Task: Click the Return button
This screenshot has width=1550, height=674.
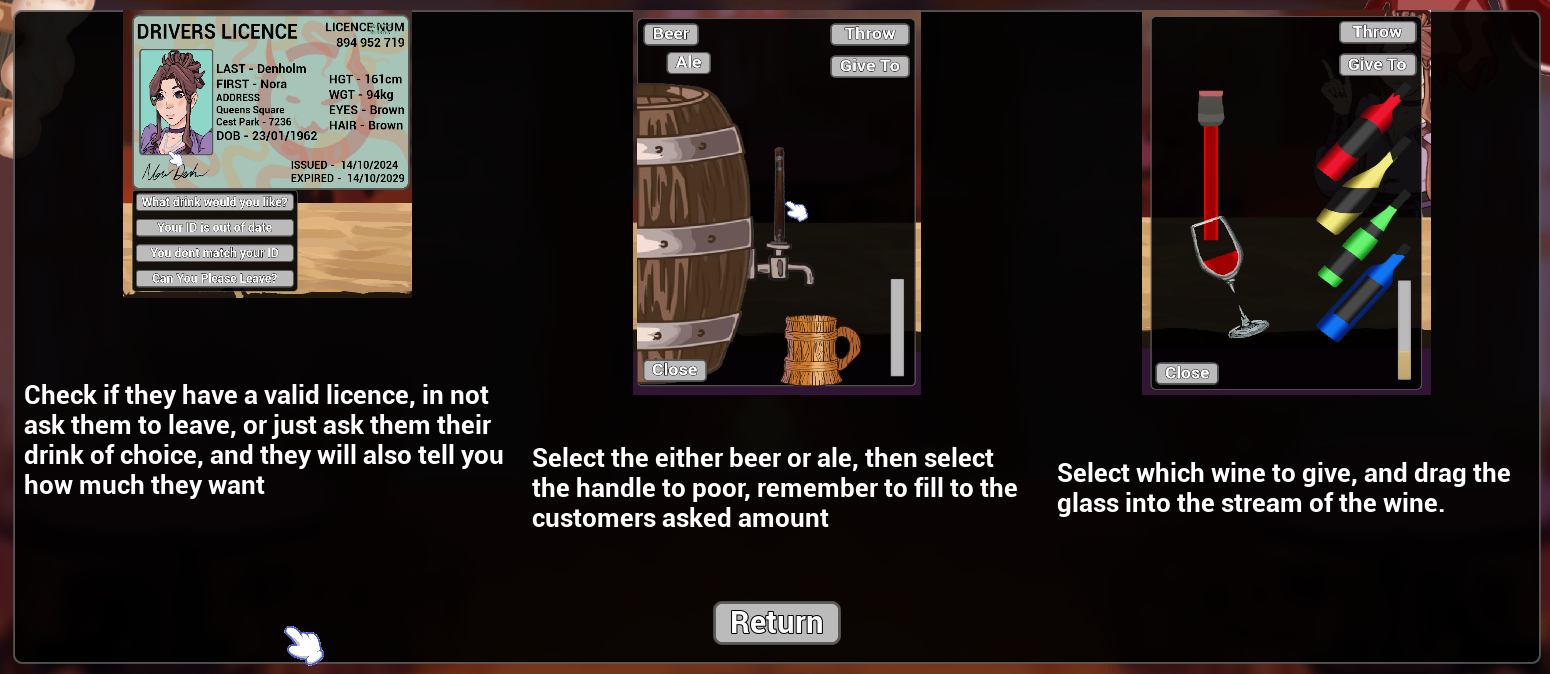Action: click(x=776, y=623)
